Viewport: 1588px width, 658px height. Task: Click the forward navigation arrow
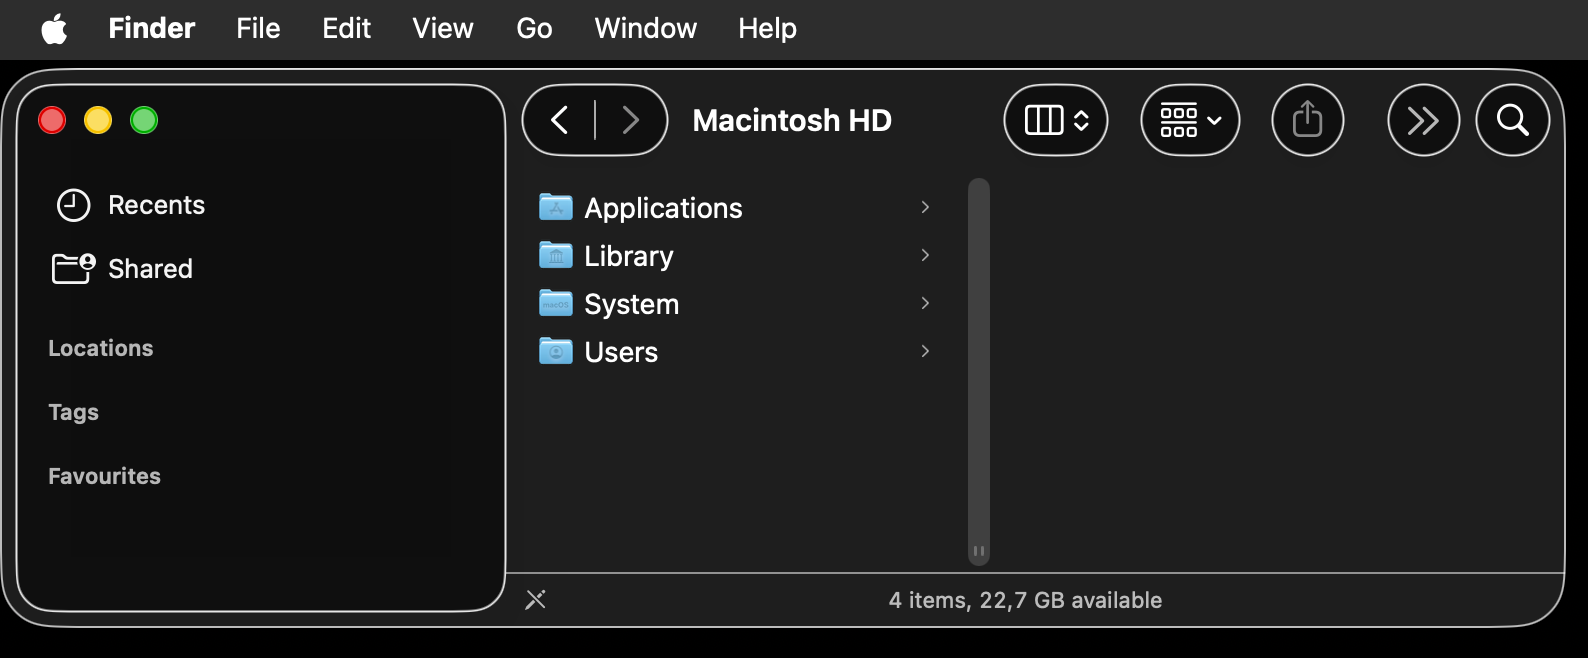click(630, 121)
